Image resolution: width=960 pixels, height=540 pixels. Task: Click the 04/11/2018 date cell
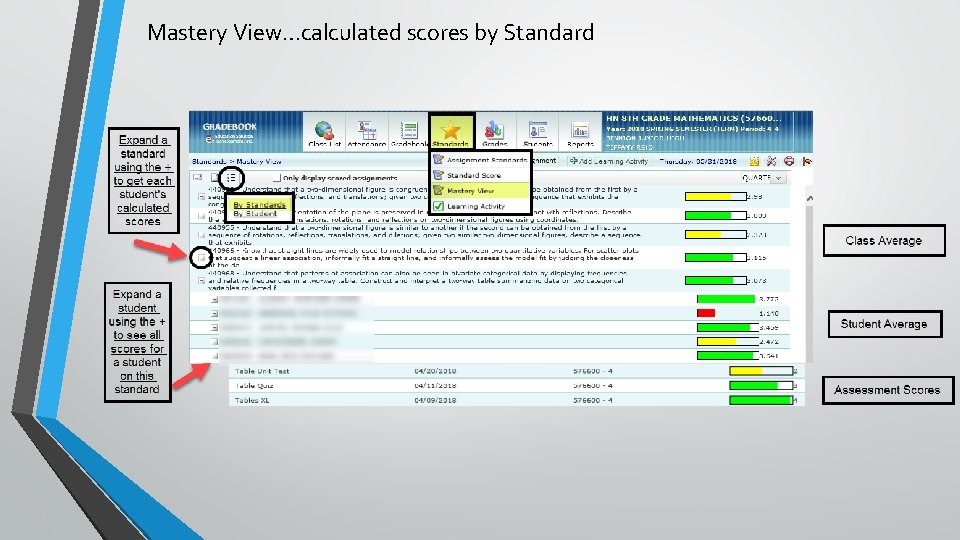pos(435,386)
